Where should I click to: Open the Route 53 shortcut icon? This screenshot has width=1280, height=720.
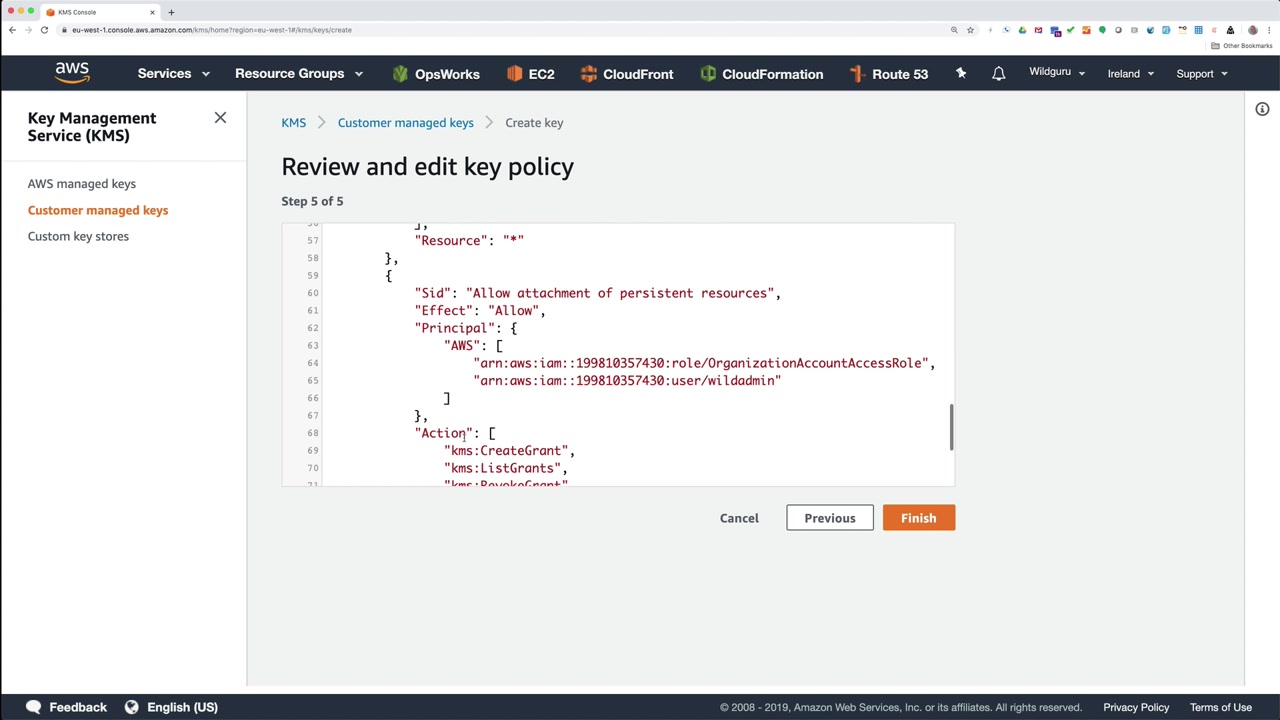click(x=856, y=74)
